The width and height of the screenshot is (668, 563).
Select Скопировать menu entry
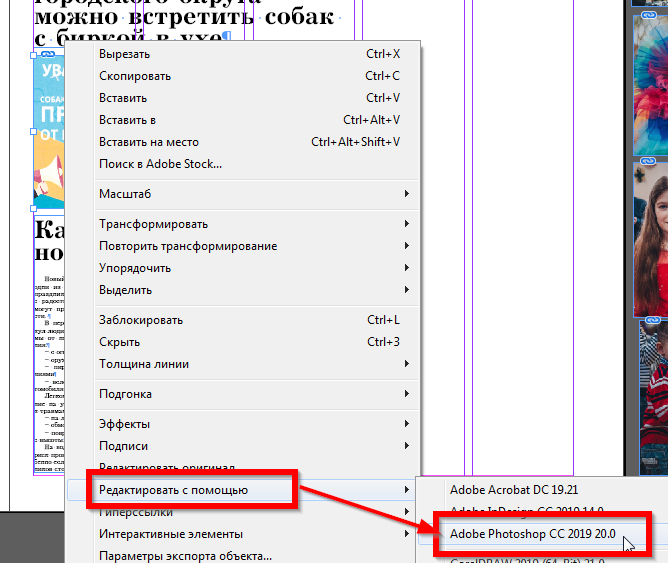pyautogui.click(x=243, y=76)
